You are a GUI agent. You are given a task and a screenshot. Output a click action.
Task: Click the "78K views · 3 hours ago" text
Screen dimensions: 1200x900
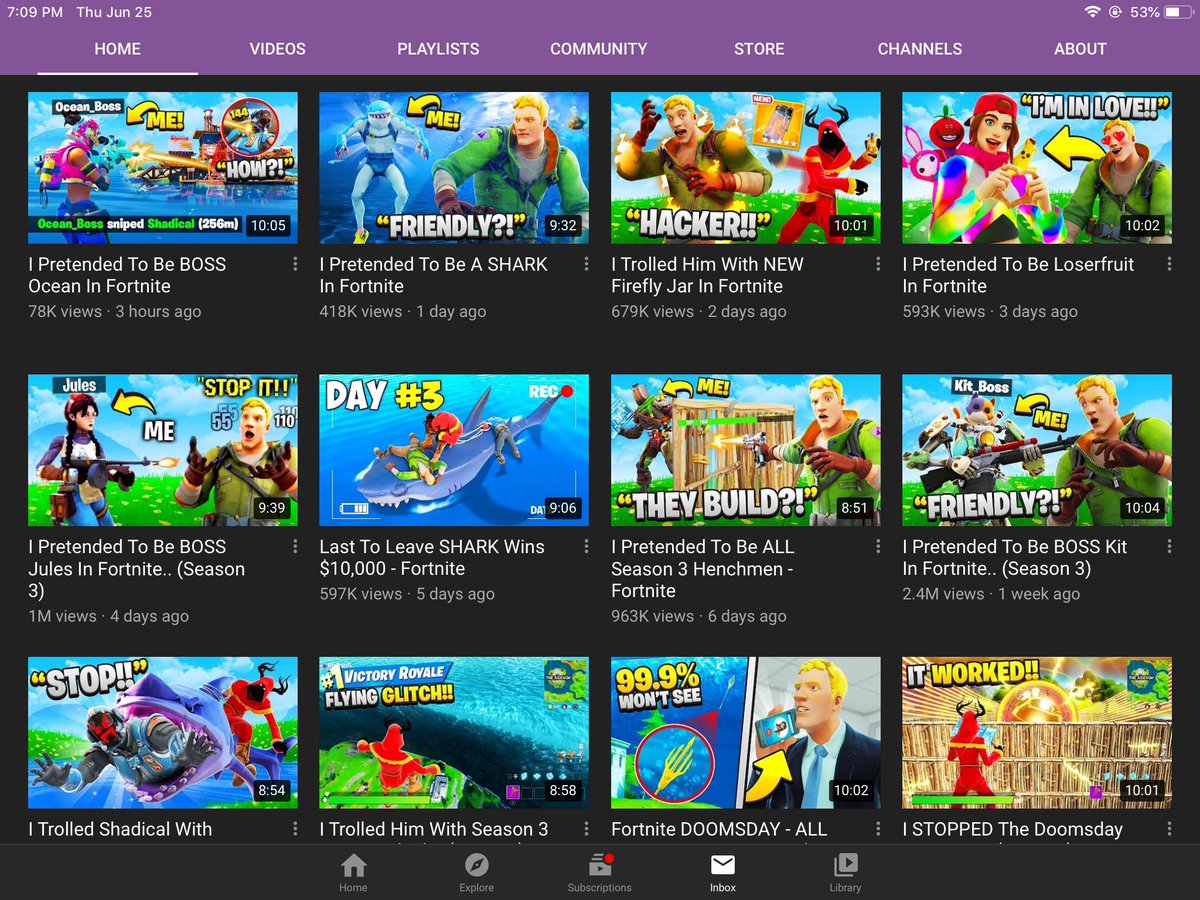[114, 311]
